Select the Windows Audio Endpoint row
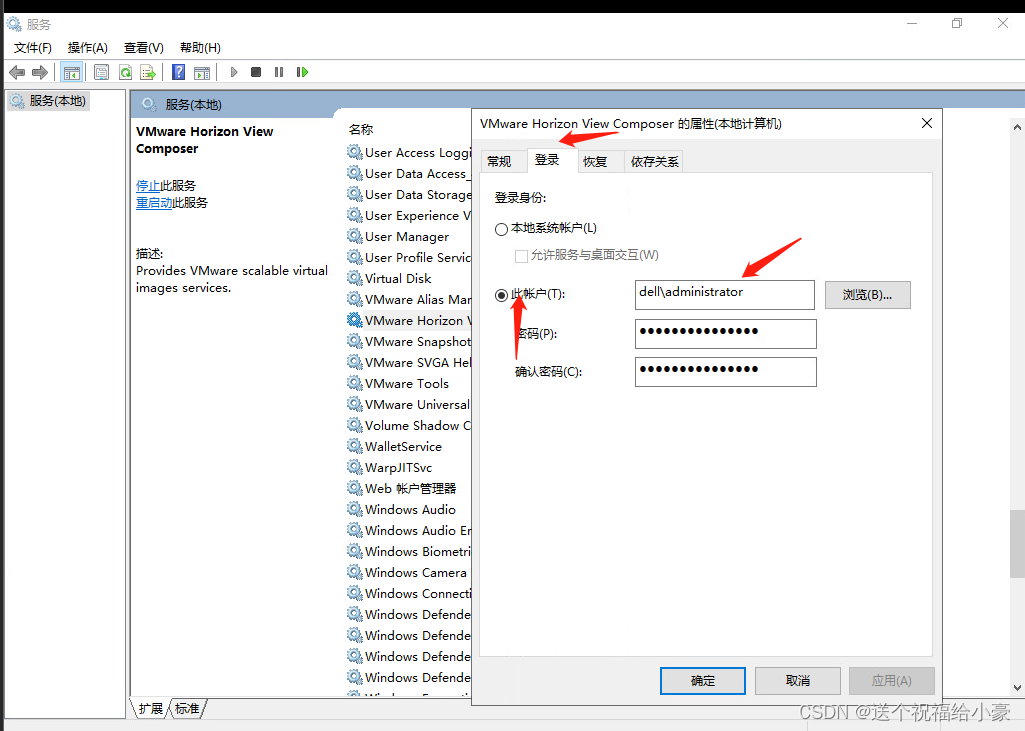Screen dimensions: 1025x731 tap(409, 530)
